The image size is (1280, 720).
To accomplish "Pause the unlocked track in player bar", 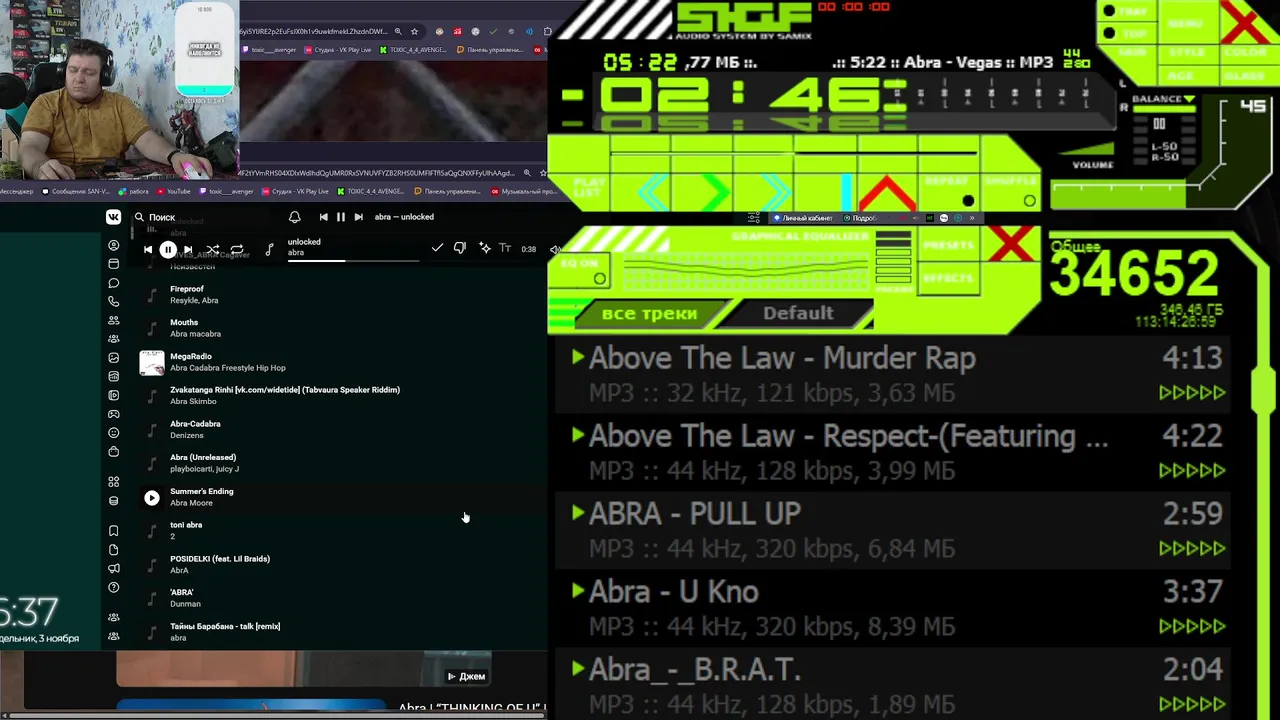I will point(168,249).
